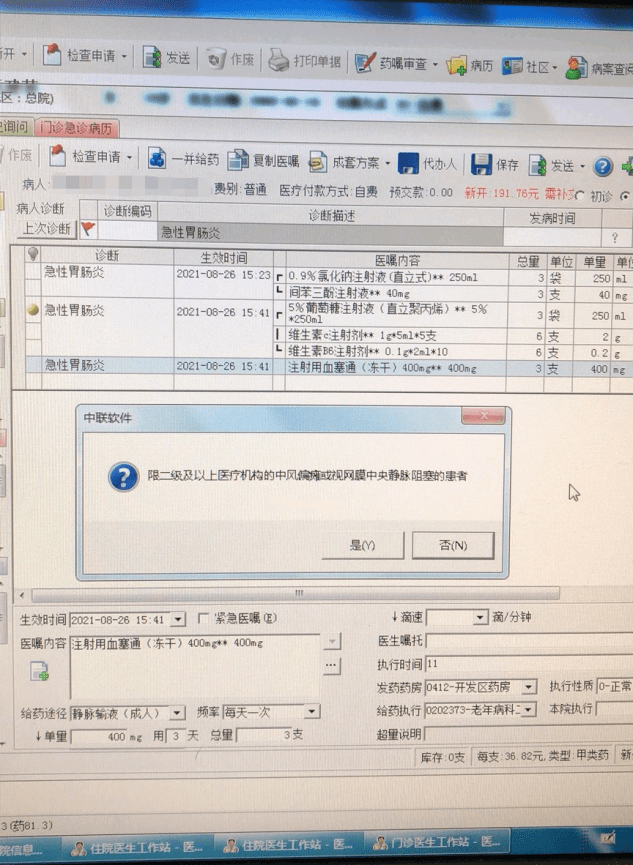Click 保存 floppy disk icon
The height and width of the screenshot is (865, 633).
coord(481,164)
